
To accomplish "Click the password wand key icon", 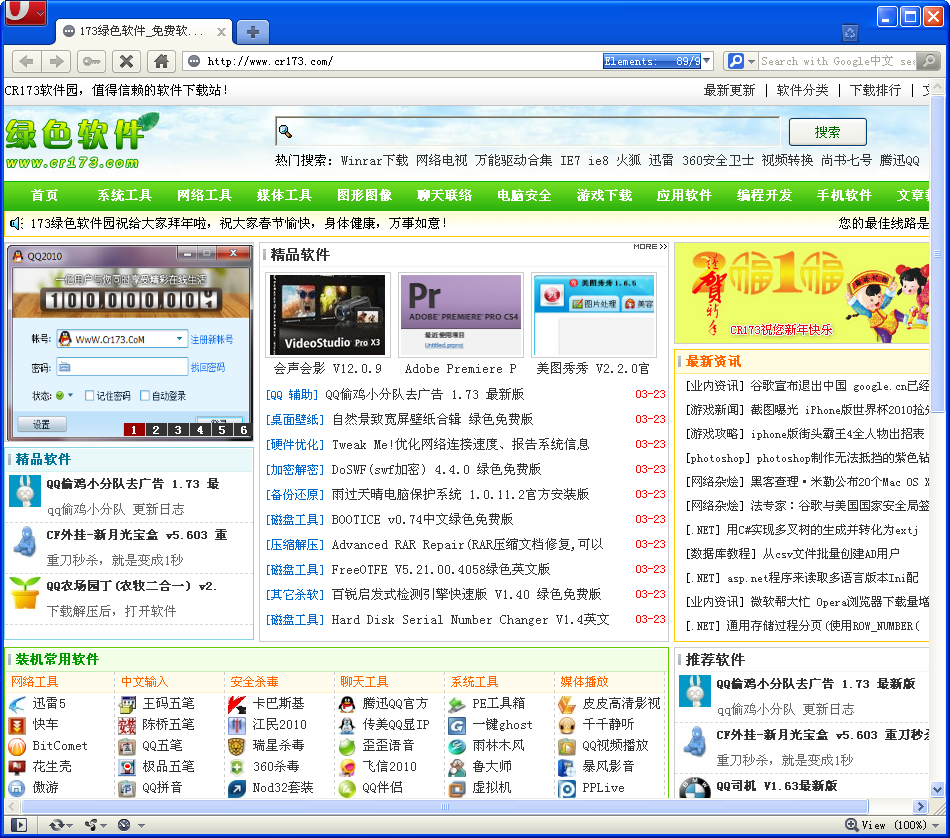I will point(91,61).
